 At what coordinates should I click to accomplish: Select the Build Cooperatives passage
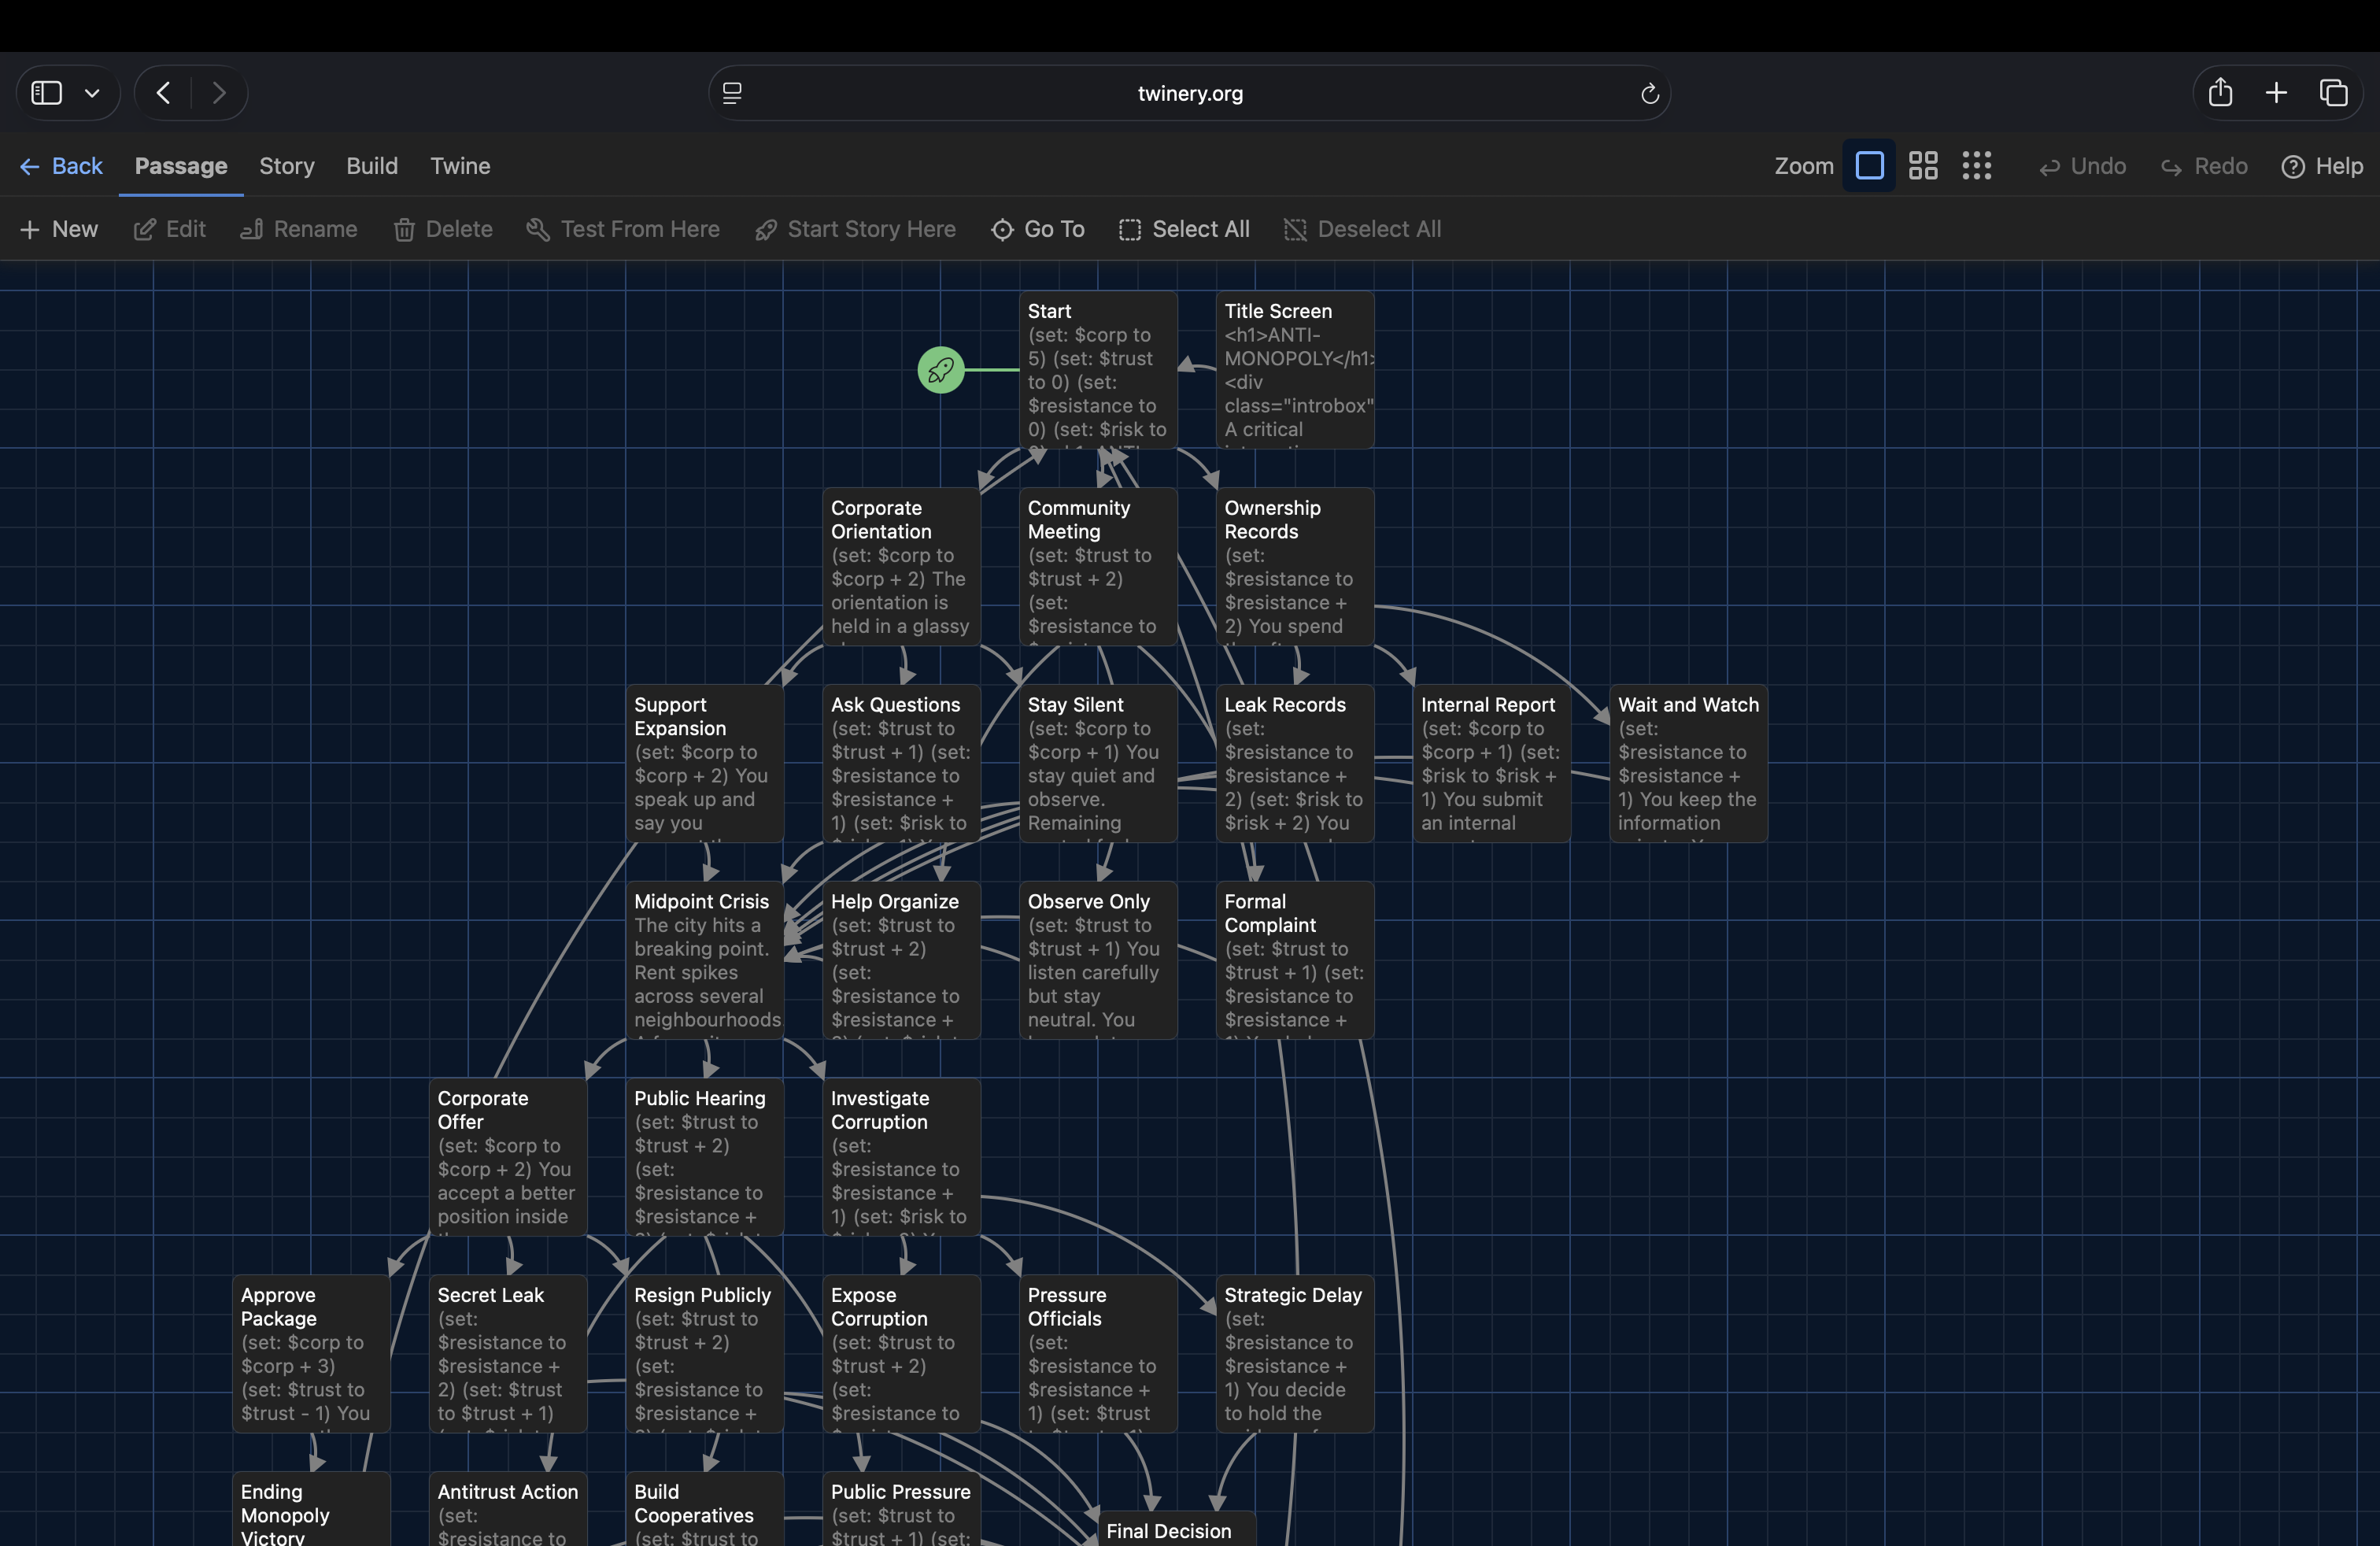(x=705, y=1510)
